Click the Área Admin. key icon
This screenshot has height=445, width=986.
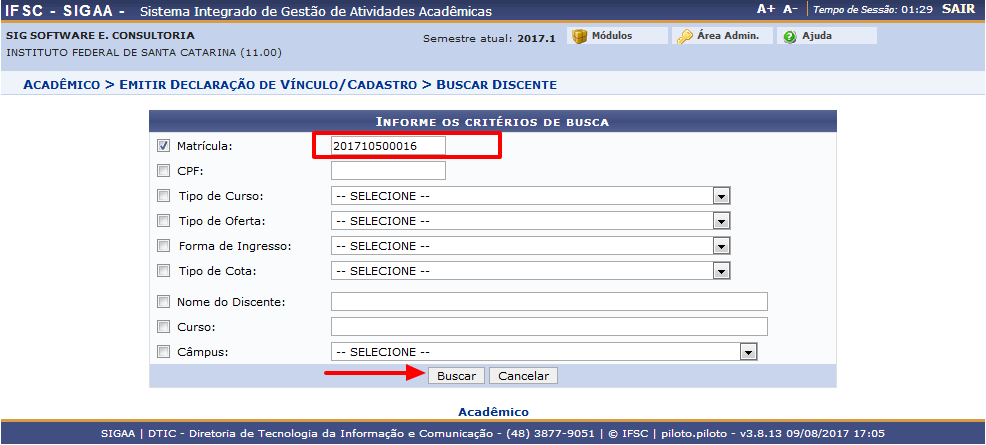coord(685,36)
